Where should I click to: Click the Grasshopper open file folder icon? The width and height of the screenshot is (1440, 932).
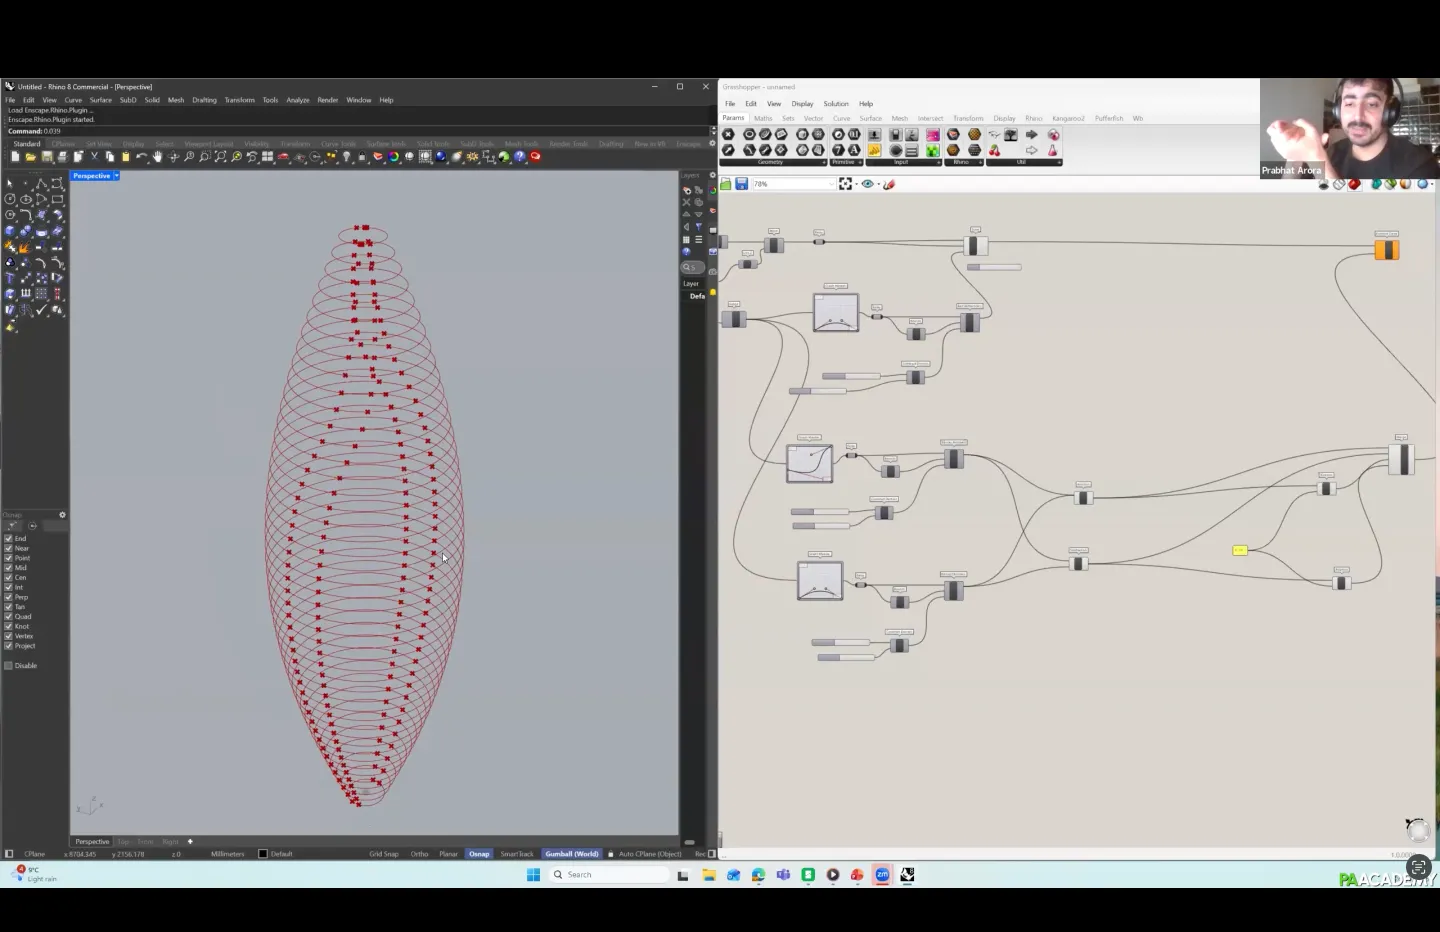[726, 184]
